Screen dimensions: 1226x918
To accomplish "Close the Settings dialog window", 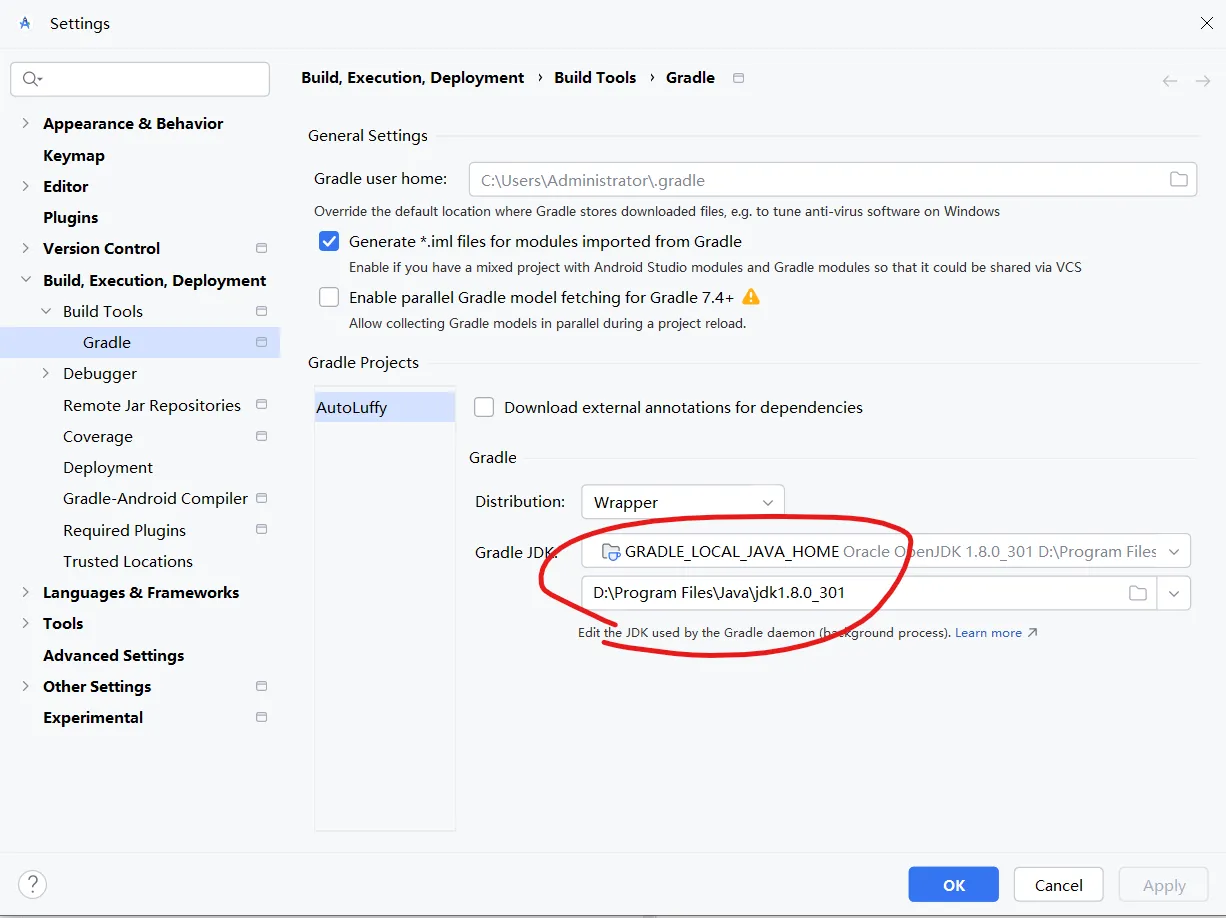I will [x=1206, y=23].
